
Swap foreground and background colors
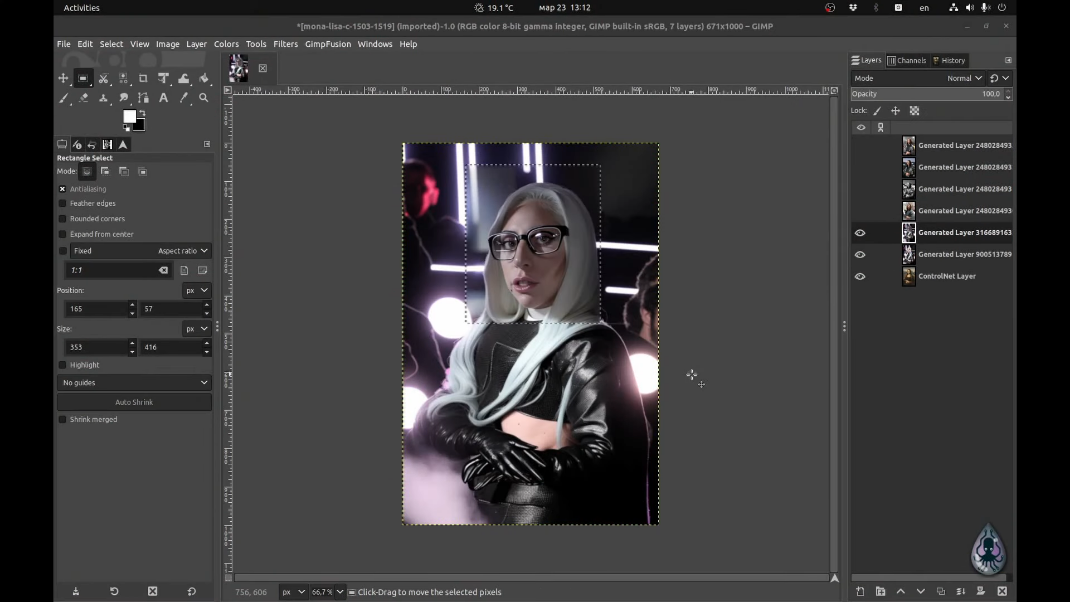tap(142, 113)
